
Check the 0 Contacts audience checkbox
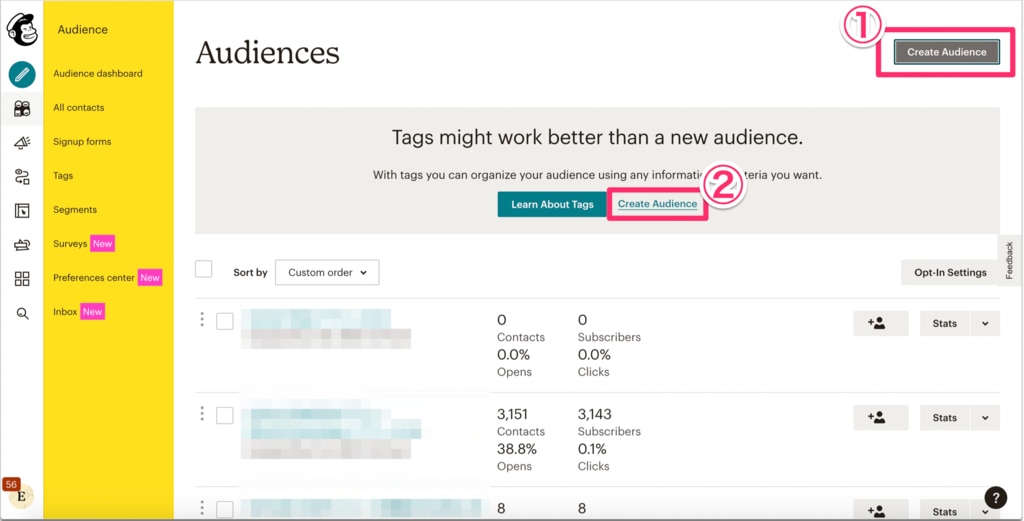[x=225, y=321]
